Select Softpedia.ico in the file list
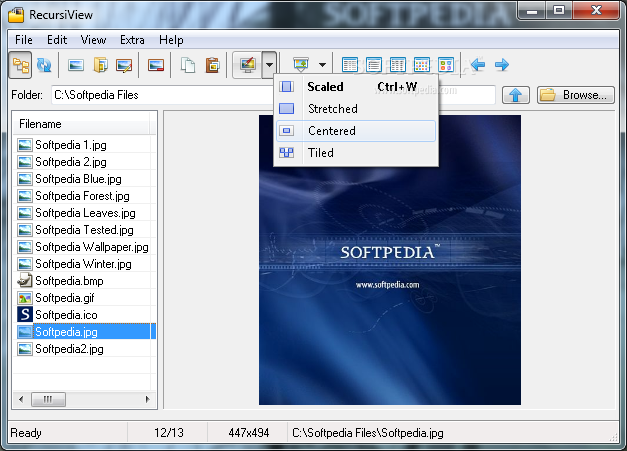This screenshot has height=451, width=627. point(66,315)
